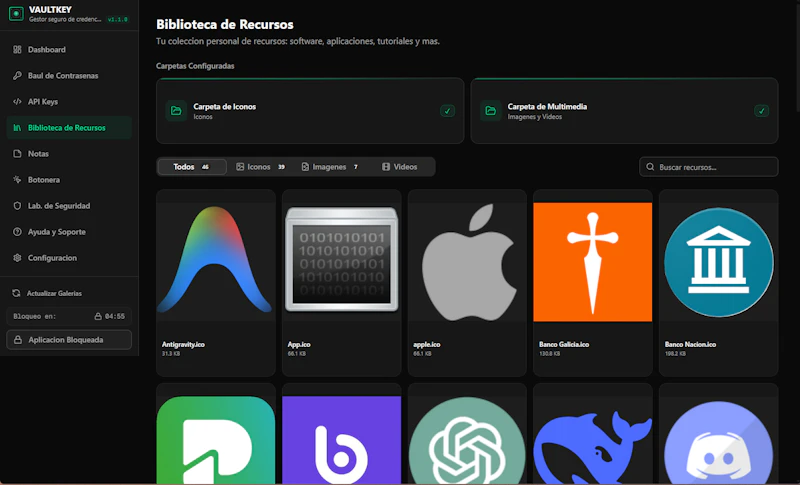This screenshot has height=485, width=800.
Task: Toggle the Carpeta de Multimedia checkmark
Action: pos(762,111)
